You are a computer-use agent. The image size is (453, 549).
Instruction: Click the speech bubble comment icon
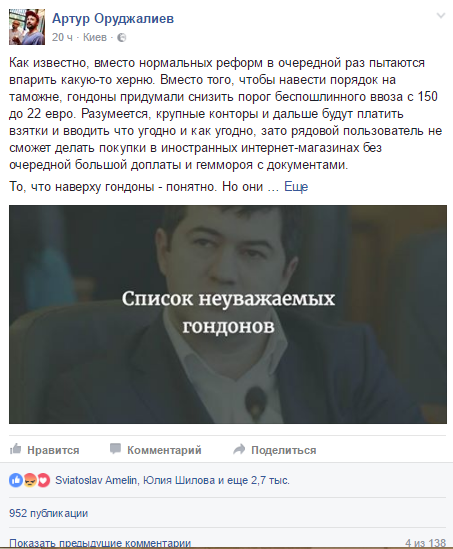click(115, 449)
